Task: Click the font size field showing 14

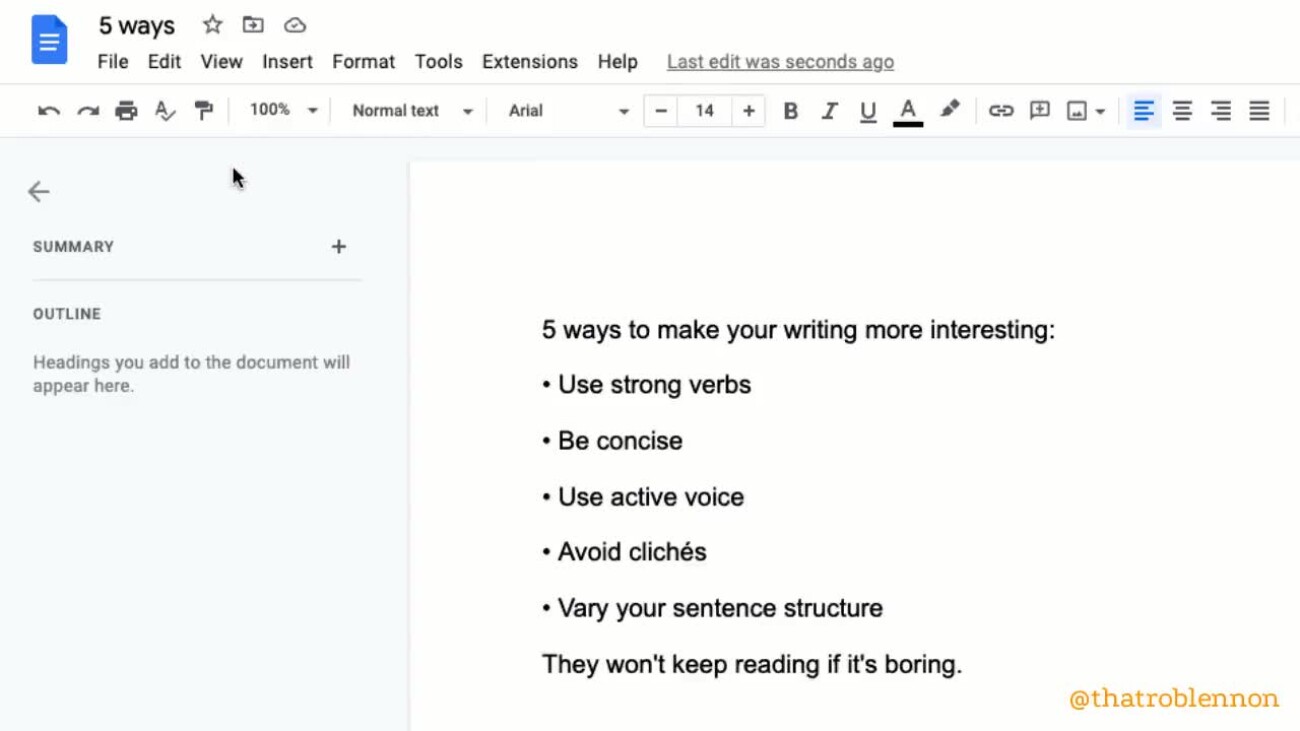Action: (704, 111)
